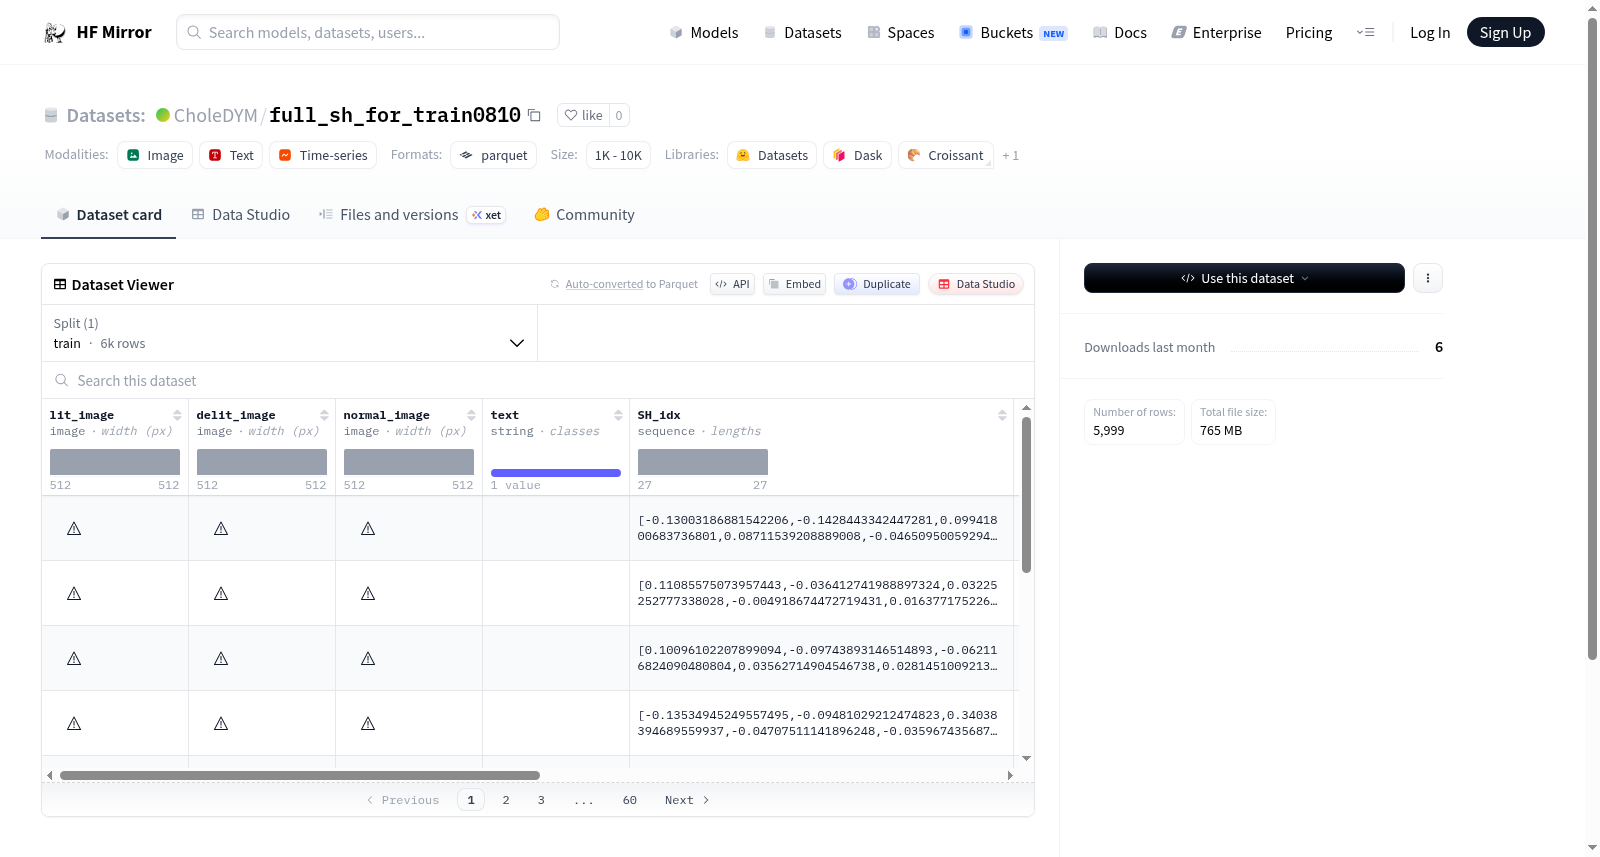The height and width of the screenshot is (857, 1600).
Task: Click the first row lit_image warning icon
Action: 74,529
